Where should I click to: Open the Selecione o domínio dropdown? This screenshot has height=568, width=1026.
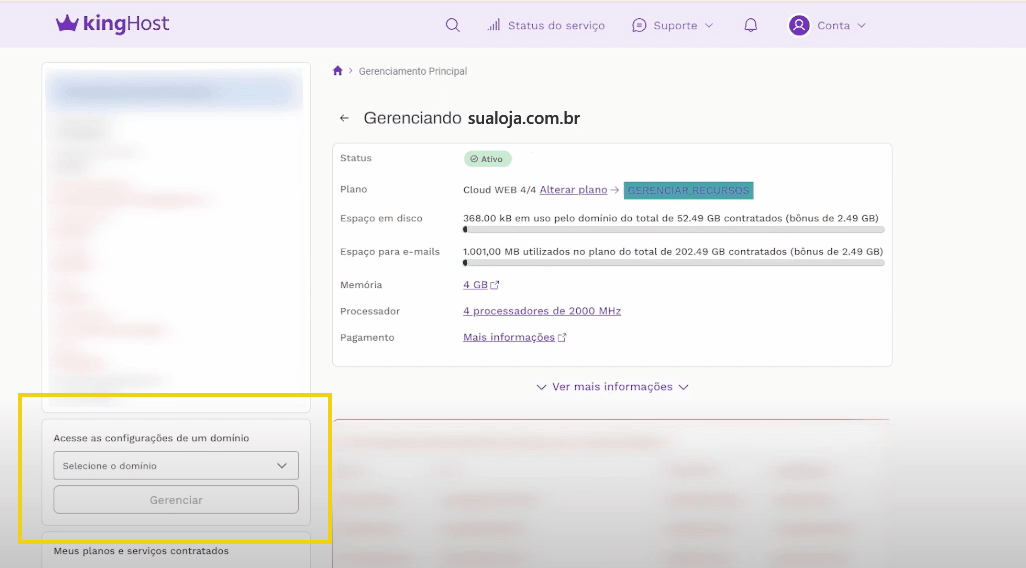click(x=176, y=466)
